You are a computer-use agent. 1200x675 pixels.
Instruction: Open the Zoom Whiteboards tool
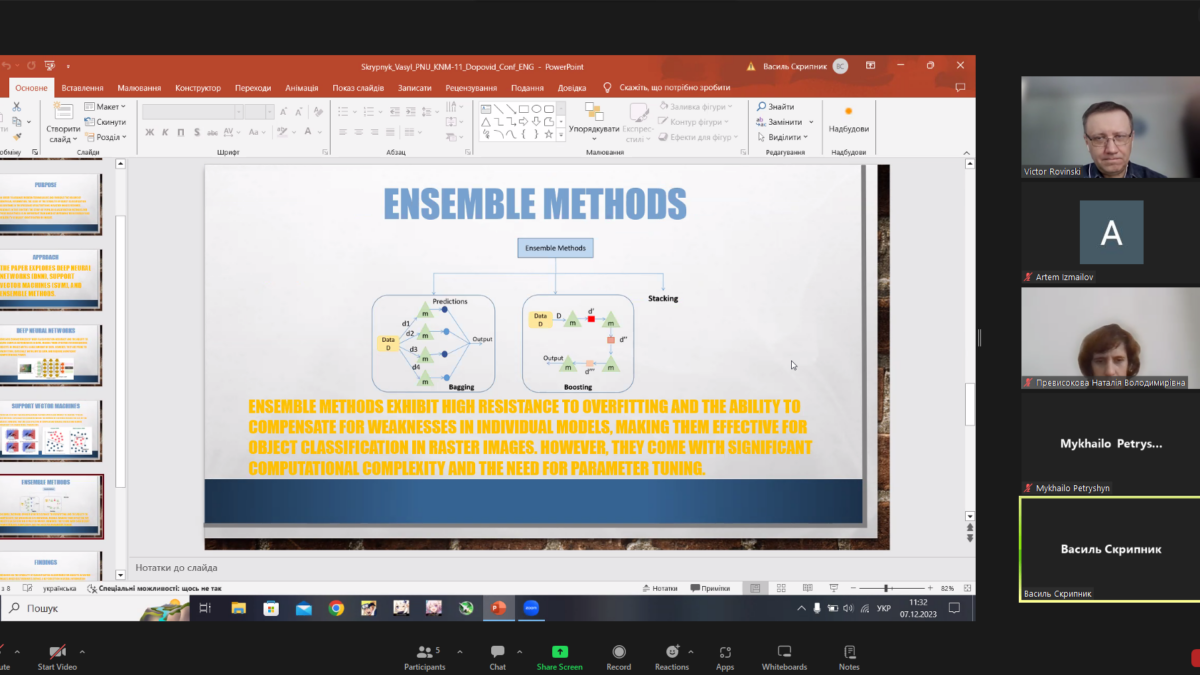(784, 652)
